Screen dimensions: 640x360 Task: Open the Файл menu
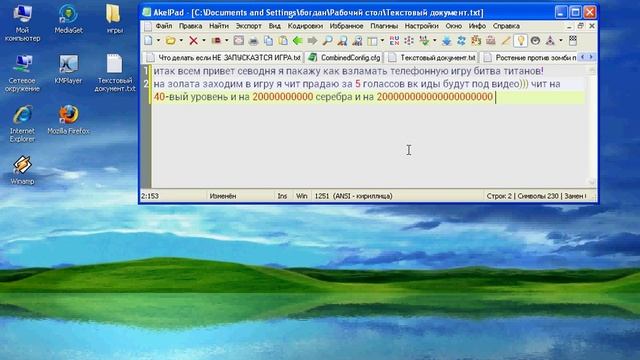pos(164,26)
